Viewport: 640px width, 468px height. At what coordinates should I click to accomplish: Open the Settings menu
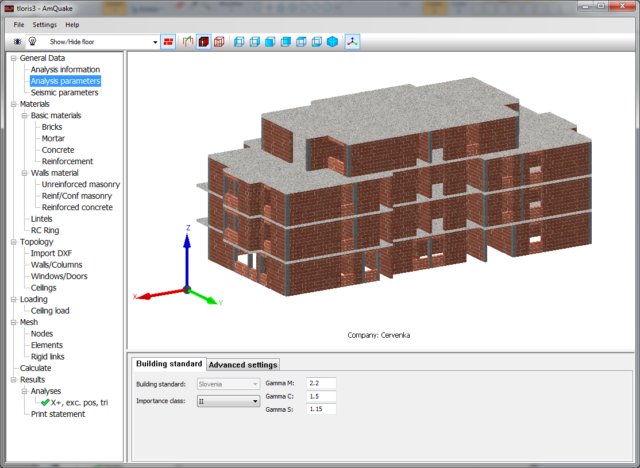45,24
